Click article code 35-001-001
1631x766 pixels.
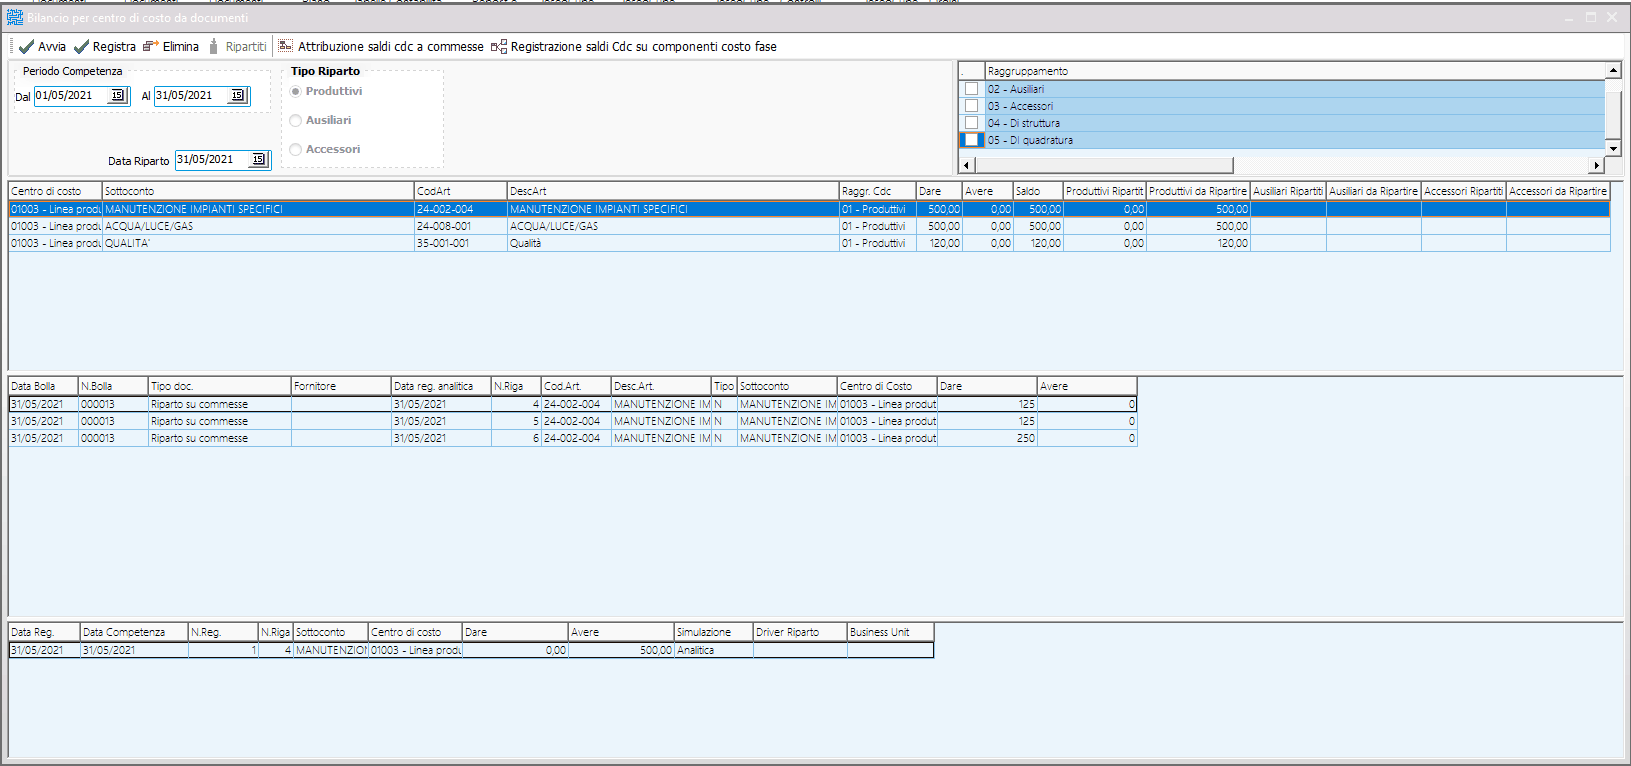[461, 243]
